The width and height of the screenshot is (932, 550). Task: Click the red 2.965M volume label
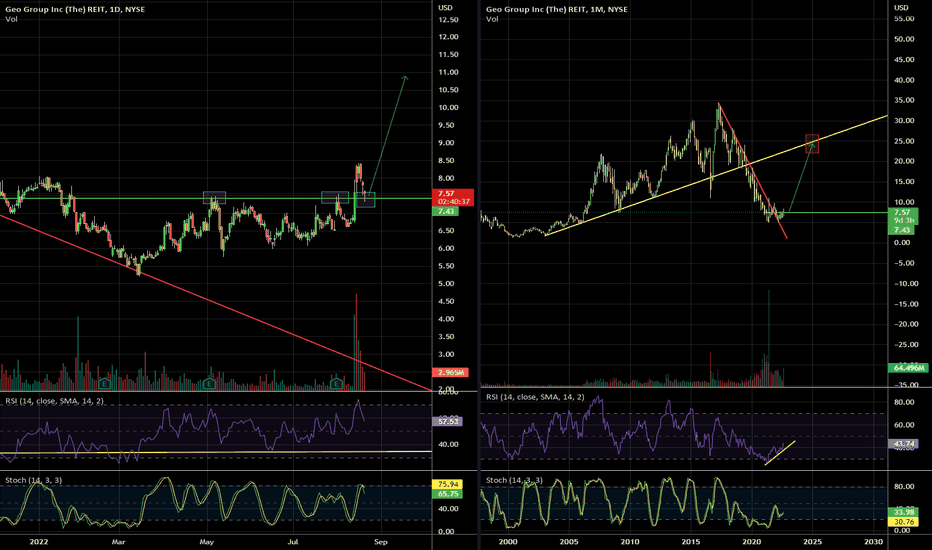451,372
